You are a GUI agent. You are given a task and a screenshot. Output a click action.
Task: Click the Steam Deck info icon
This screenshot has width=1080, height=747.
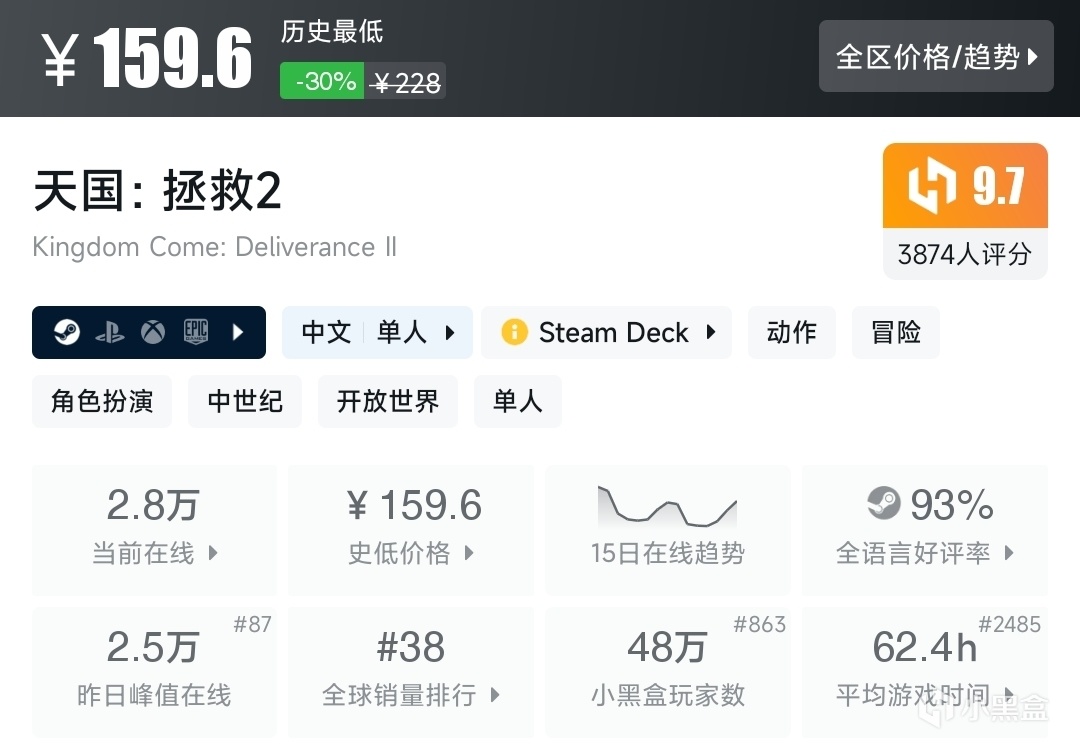point(514,332)
